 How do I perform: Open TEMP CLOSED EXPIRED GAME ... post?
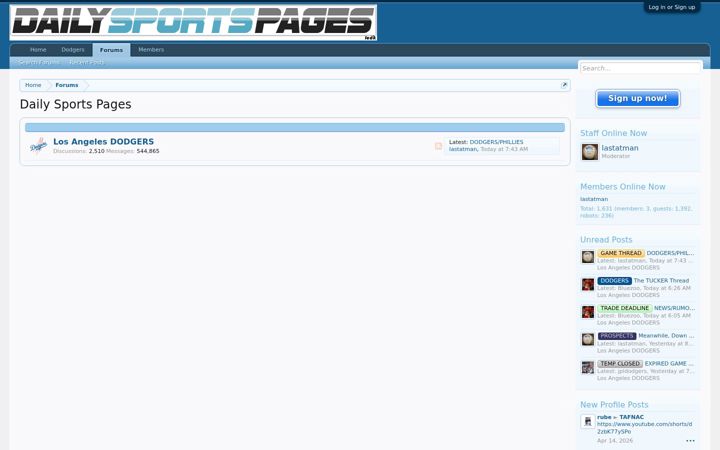669,363
